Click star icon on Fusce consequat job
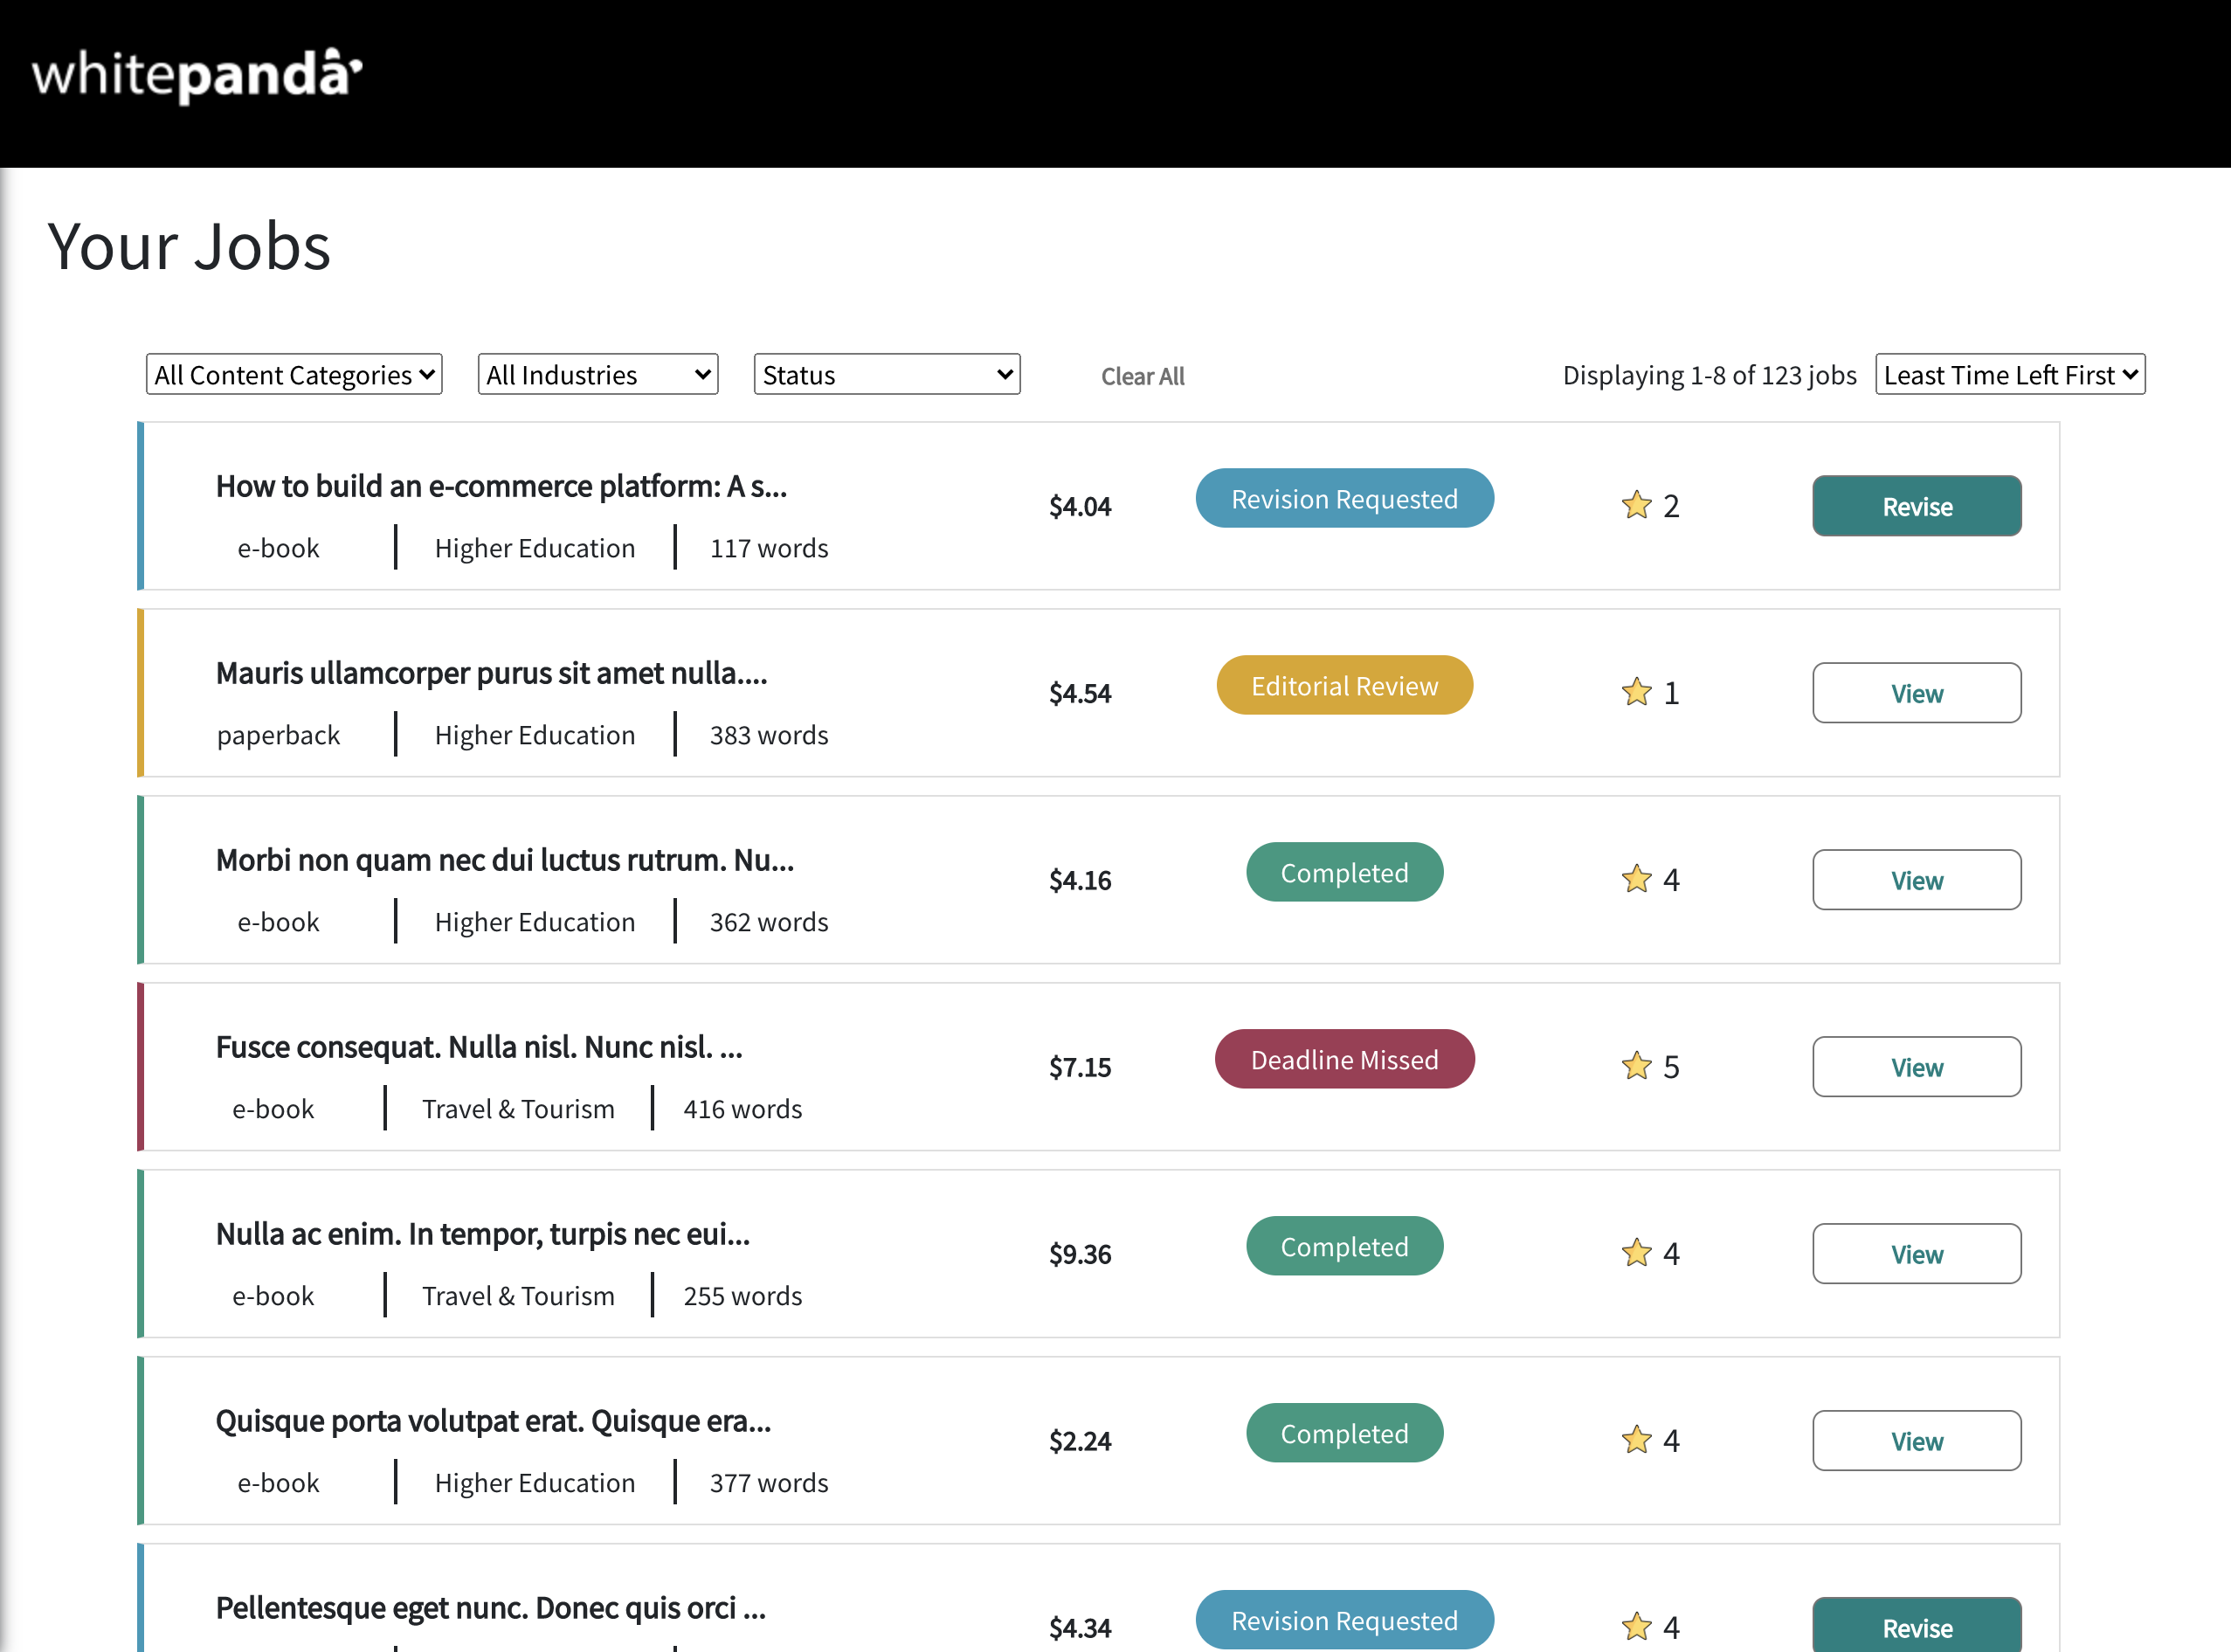The image size is (2231, 1652). [x=1636, y=1066]
